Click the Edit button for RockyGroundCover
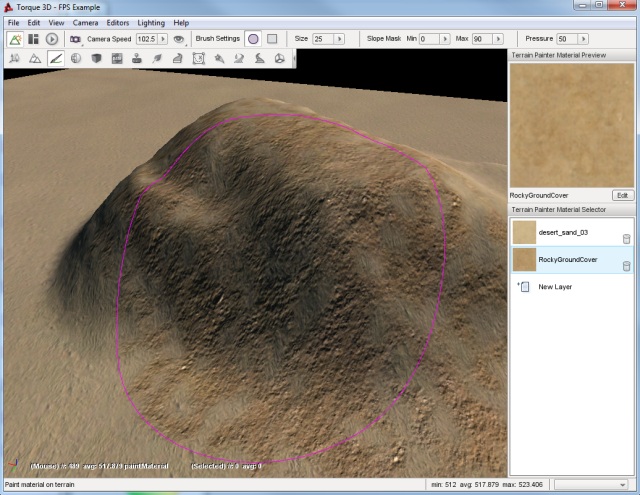The width and height of the screenshot is (640, 495). (621, 195)
